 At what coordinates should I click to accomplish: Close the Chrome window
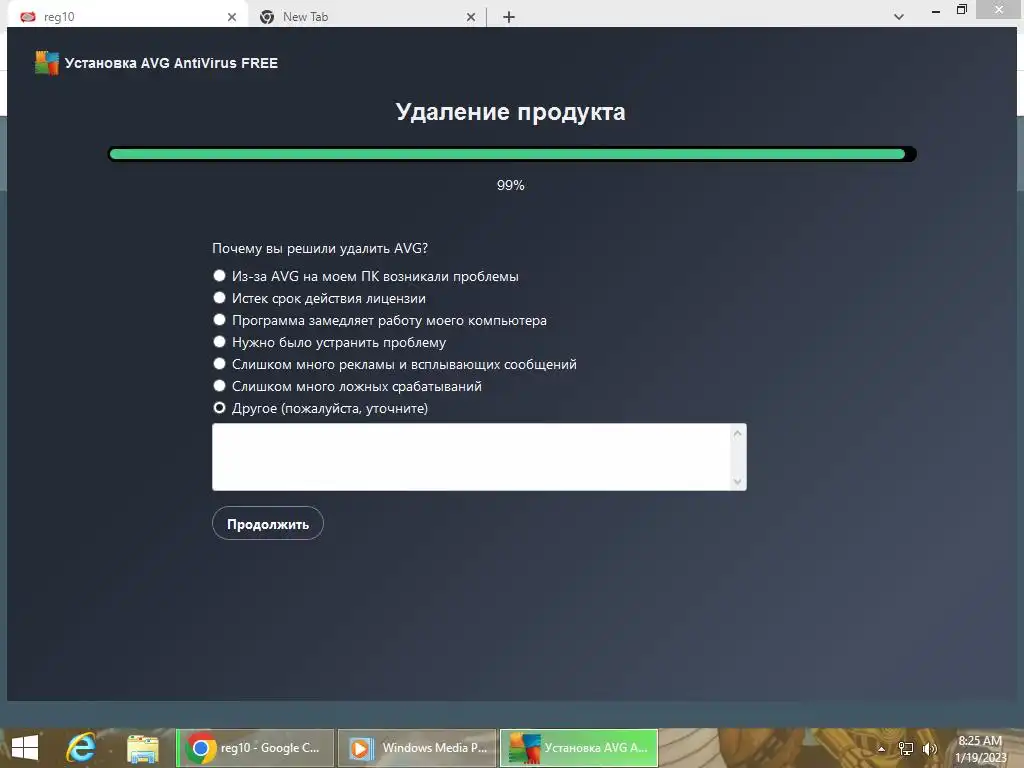pos(999,9)
